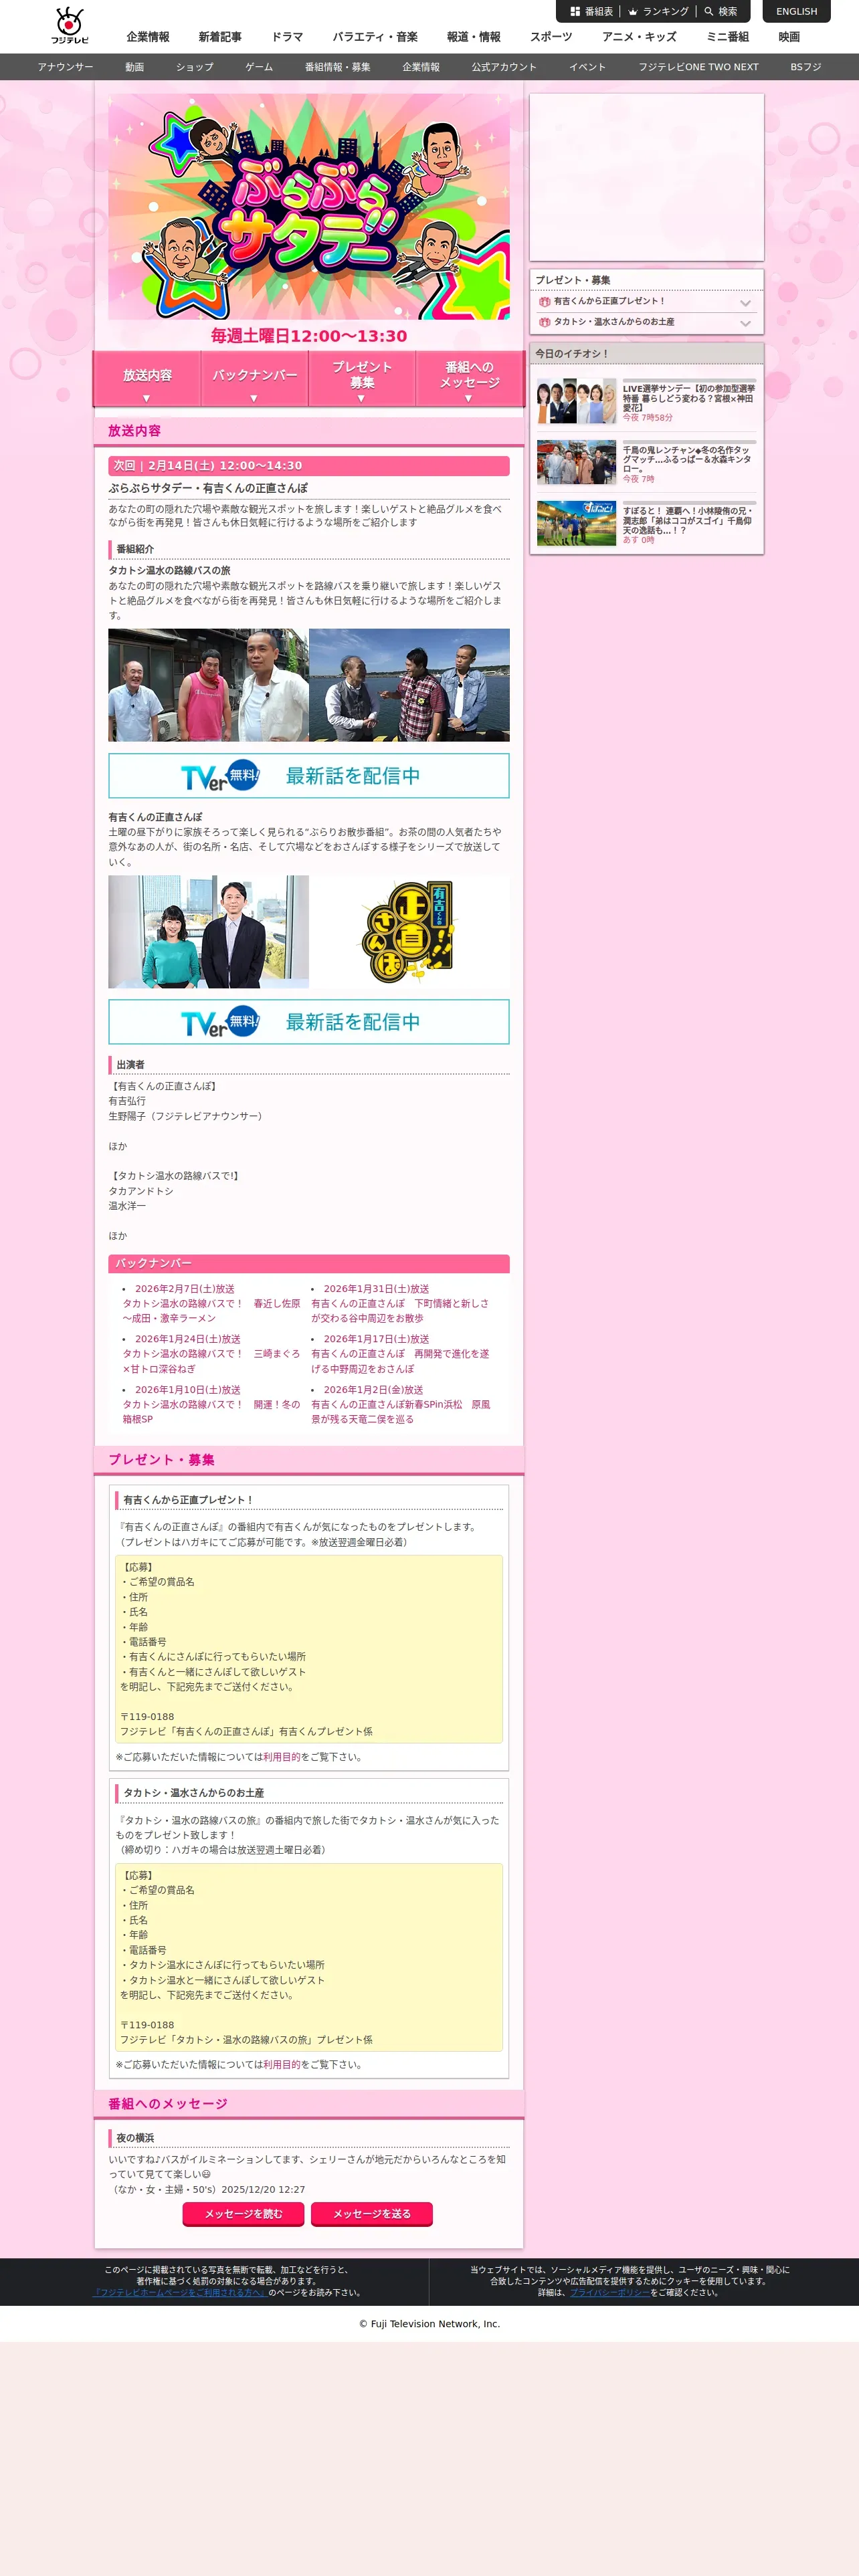Open 2026年1月31日 back number entry
This screenshot has width=859, height=2576.
click(x=400, y=1304)
